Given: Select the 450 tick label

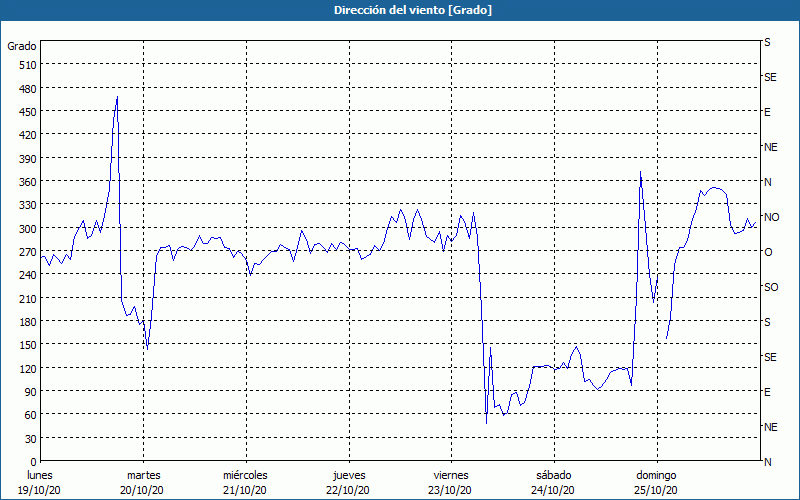Looking at the screenshot, I should pyautogui.click(x=29, y=112).
